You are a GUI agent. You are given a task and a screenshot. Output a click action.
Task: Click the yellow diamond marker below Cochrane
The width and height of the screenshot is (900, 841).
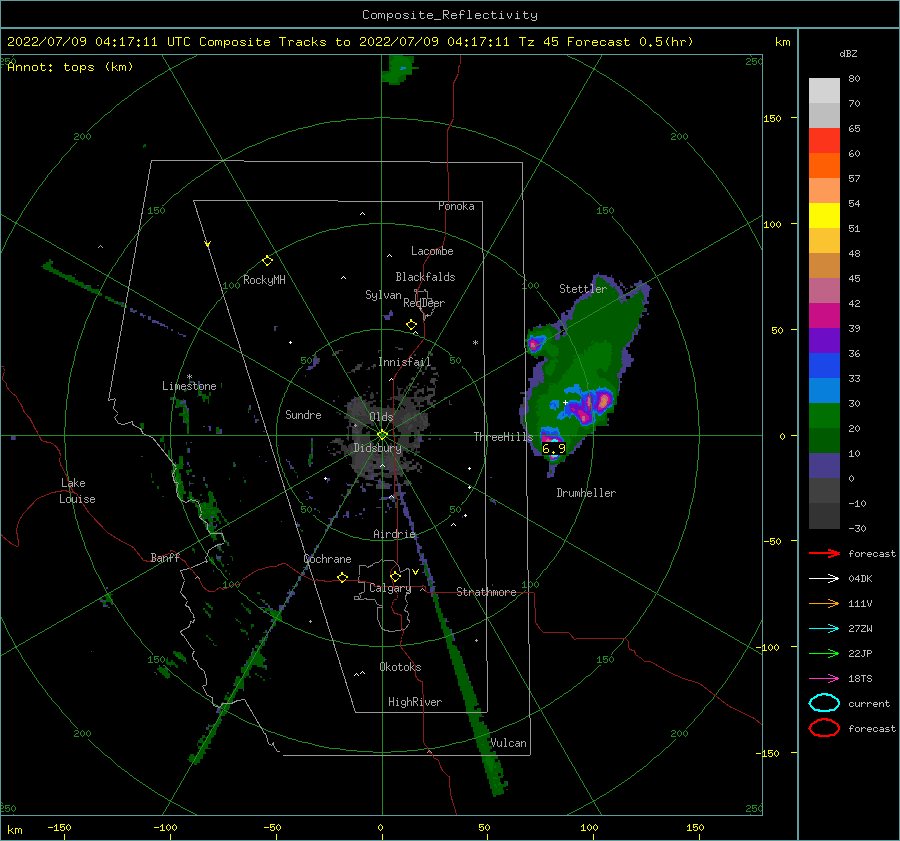[342, 578]
